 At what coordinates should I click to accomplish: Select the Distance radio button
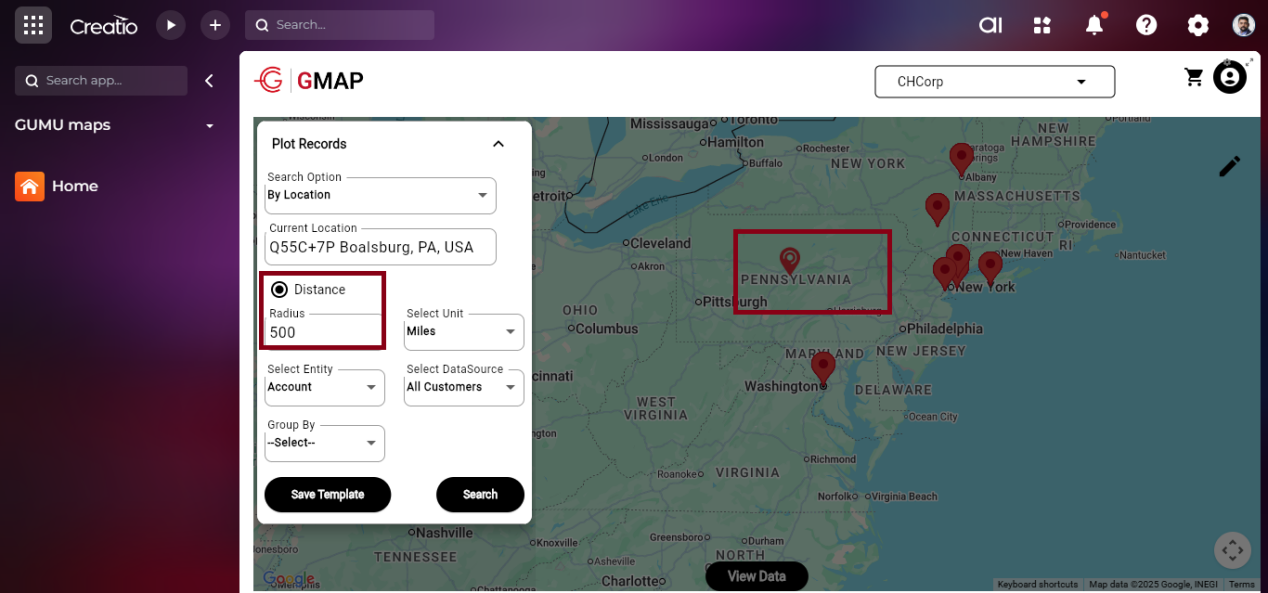click(x=280, y=289)
